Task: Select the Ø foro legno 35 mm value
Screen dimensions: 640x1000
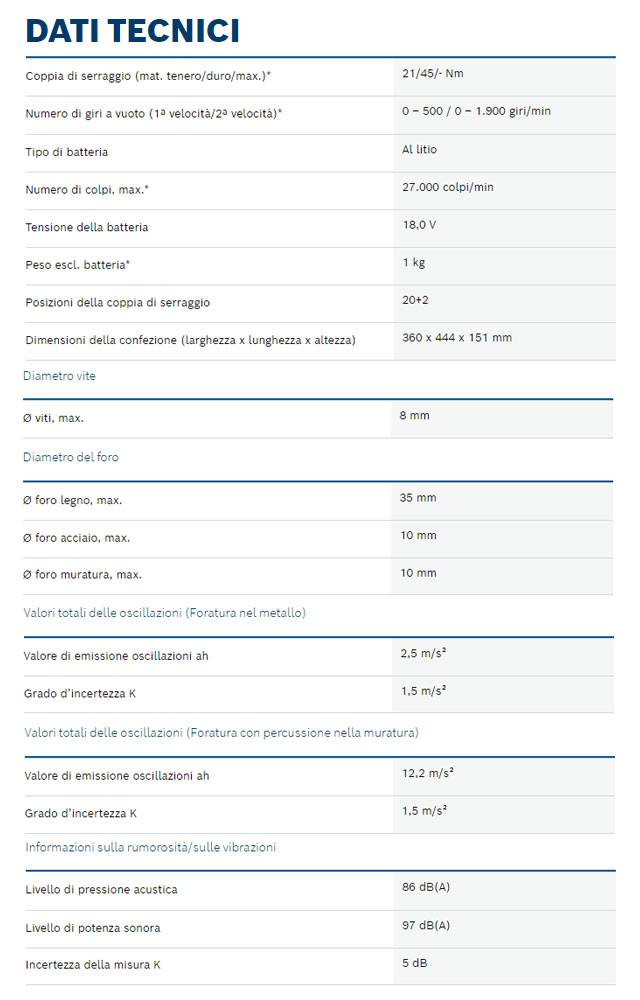Action: pyautogui.click(x=418, y=497)
